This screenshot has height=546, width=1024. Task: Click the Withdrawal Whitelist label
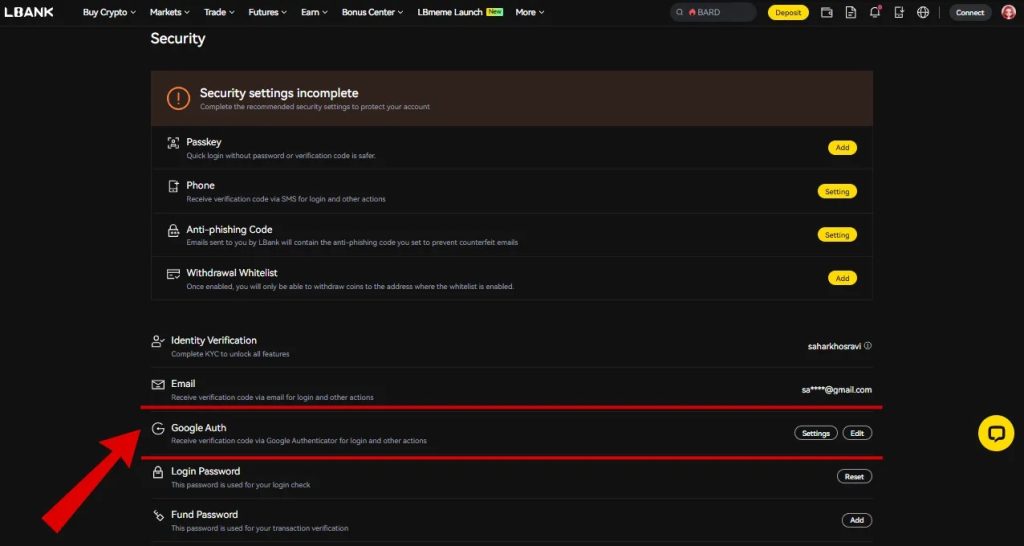[x=232, y=273]
